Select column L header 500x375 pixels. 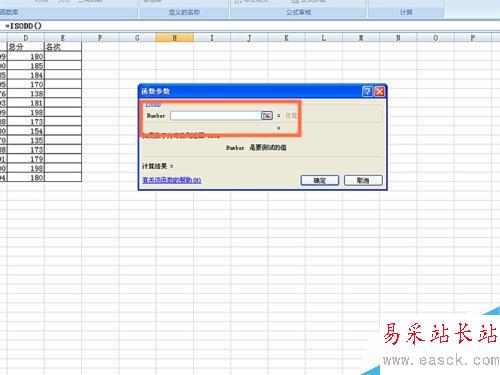click(x=324, y=38)
